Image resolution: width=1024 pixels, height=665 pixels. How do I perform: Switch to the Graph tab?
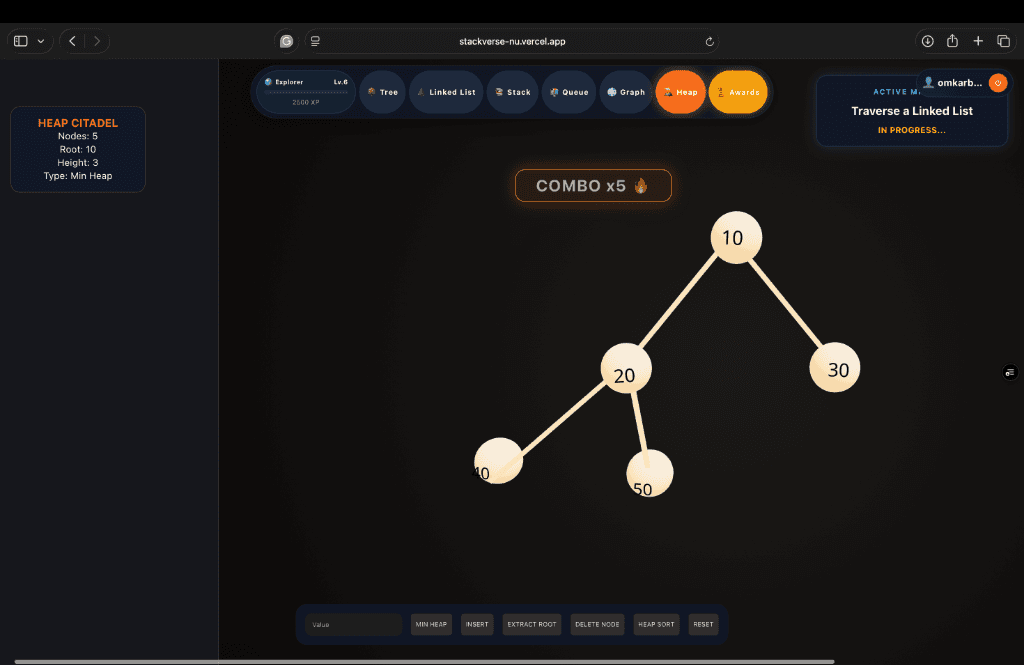coord(626,92)
